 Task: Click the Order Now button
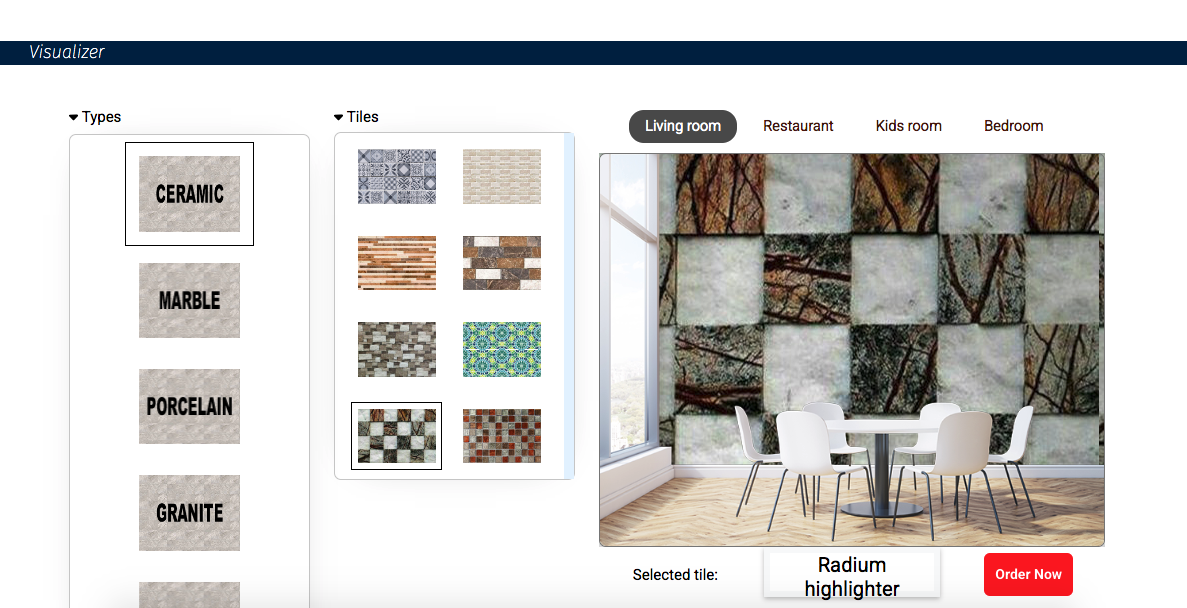(1028, 574)
